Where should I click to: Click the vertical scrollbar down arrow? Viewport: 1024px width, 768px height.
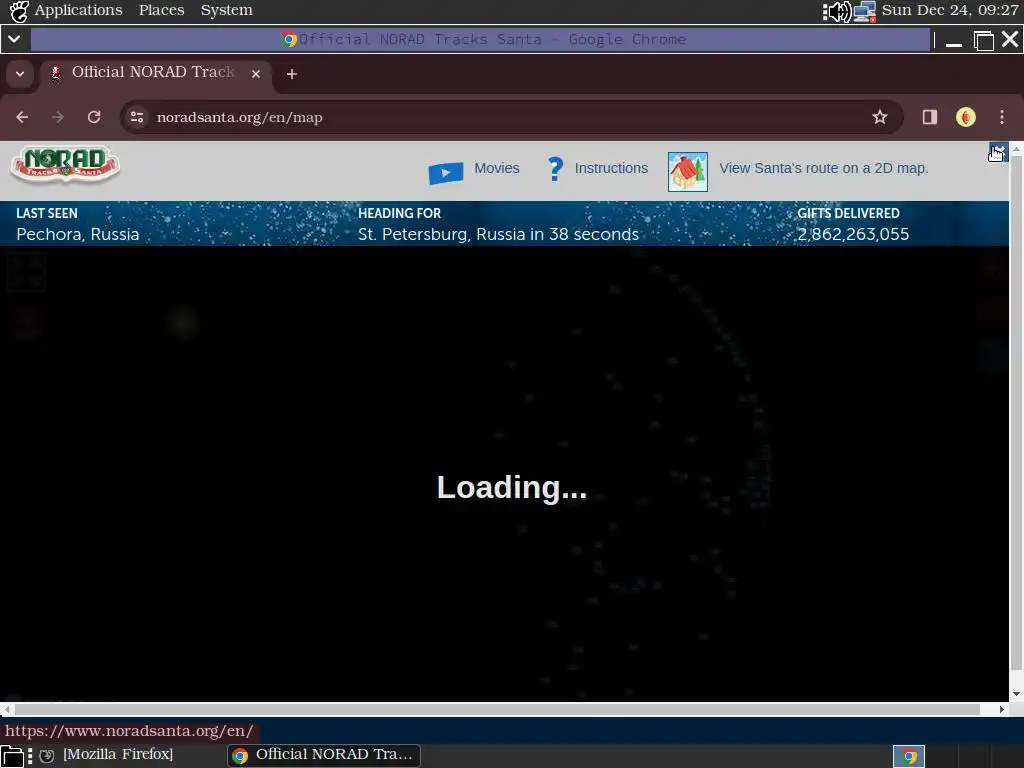[1016, 694]
